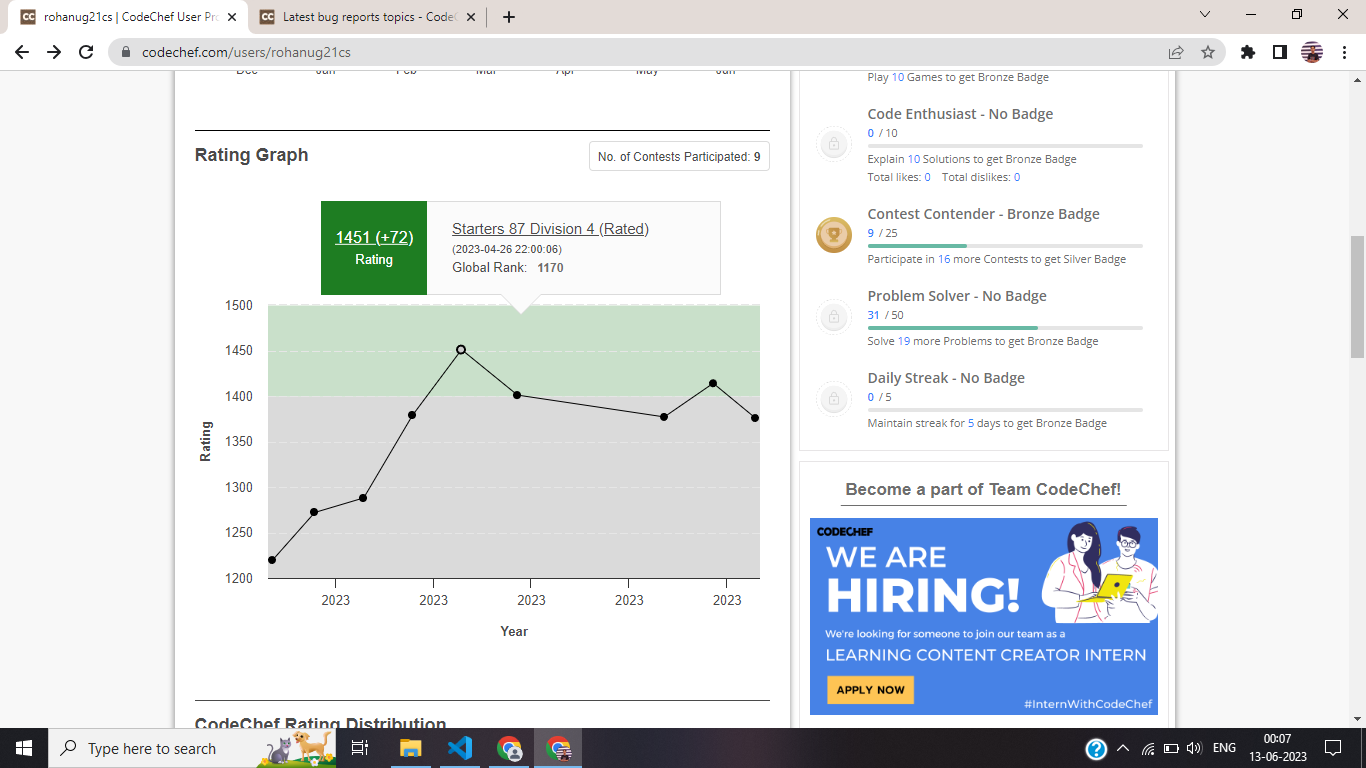1366x768 pixels.
Task: Click the battery status tray icon
Action: click(1170, 748)
